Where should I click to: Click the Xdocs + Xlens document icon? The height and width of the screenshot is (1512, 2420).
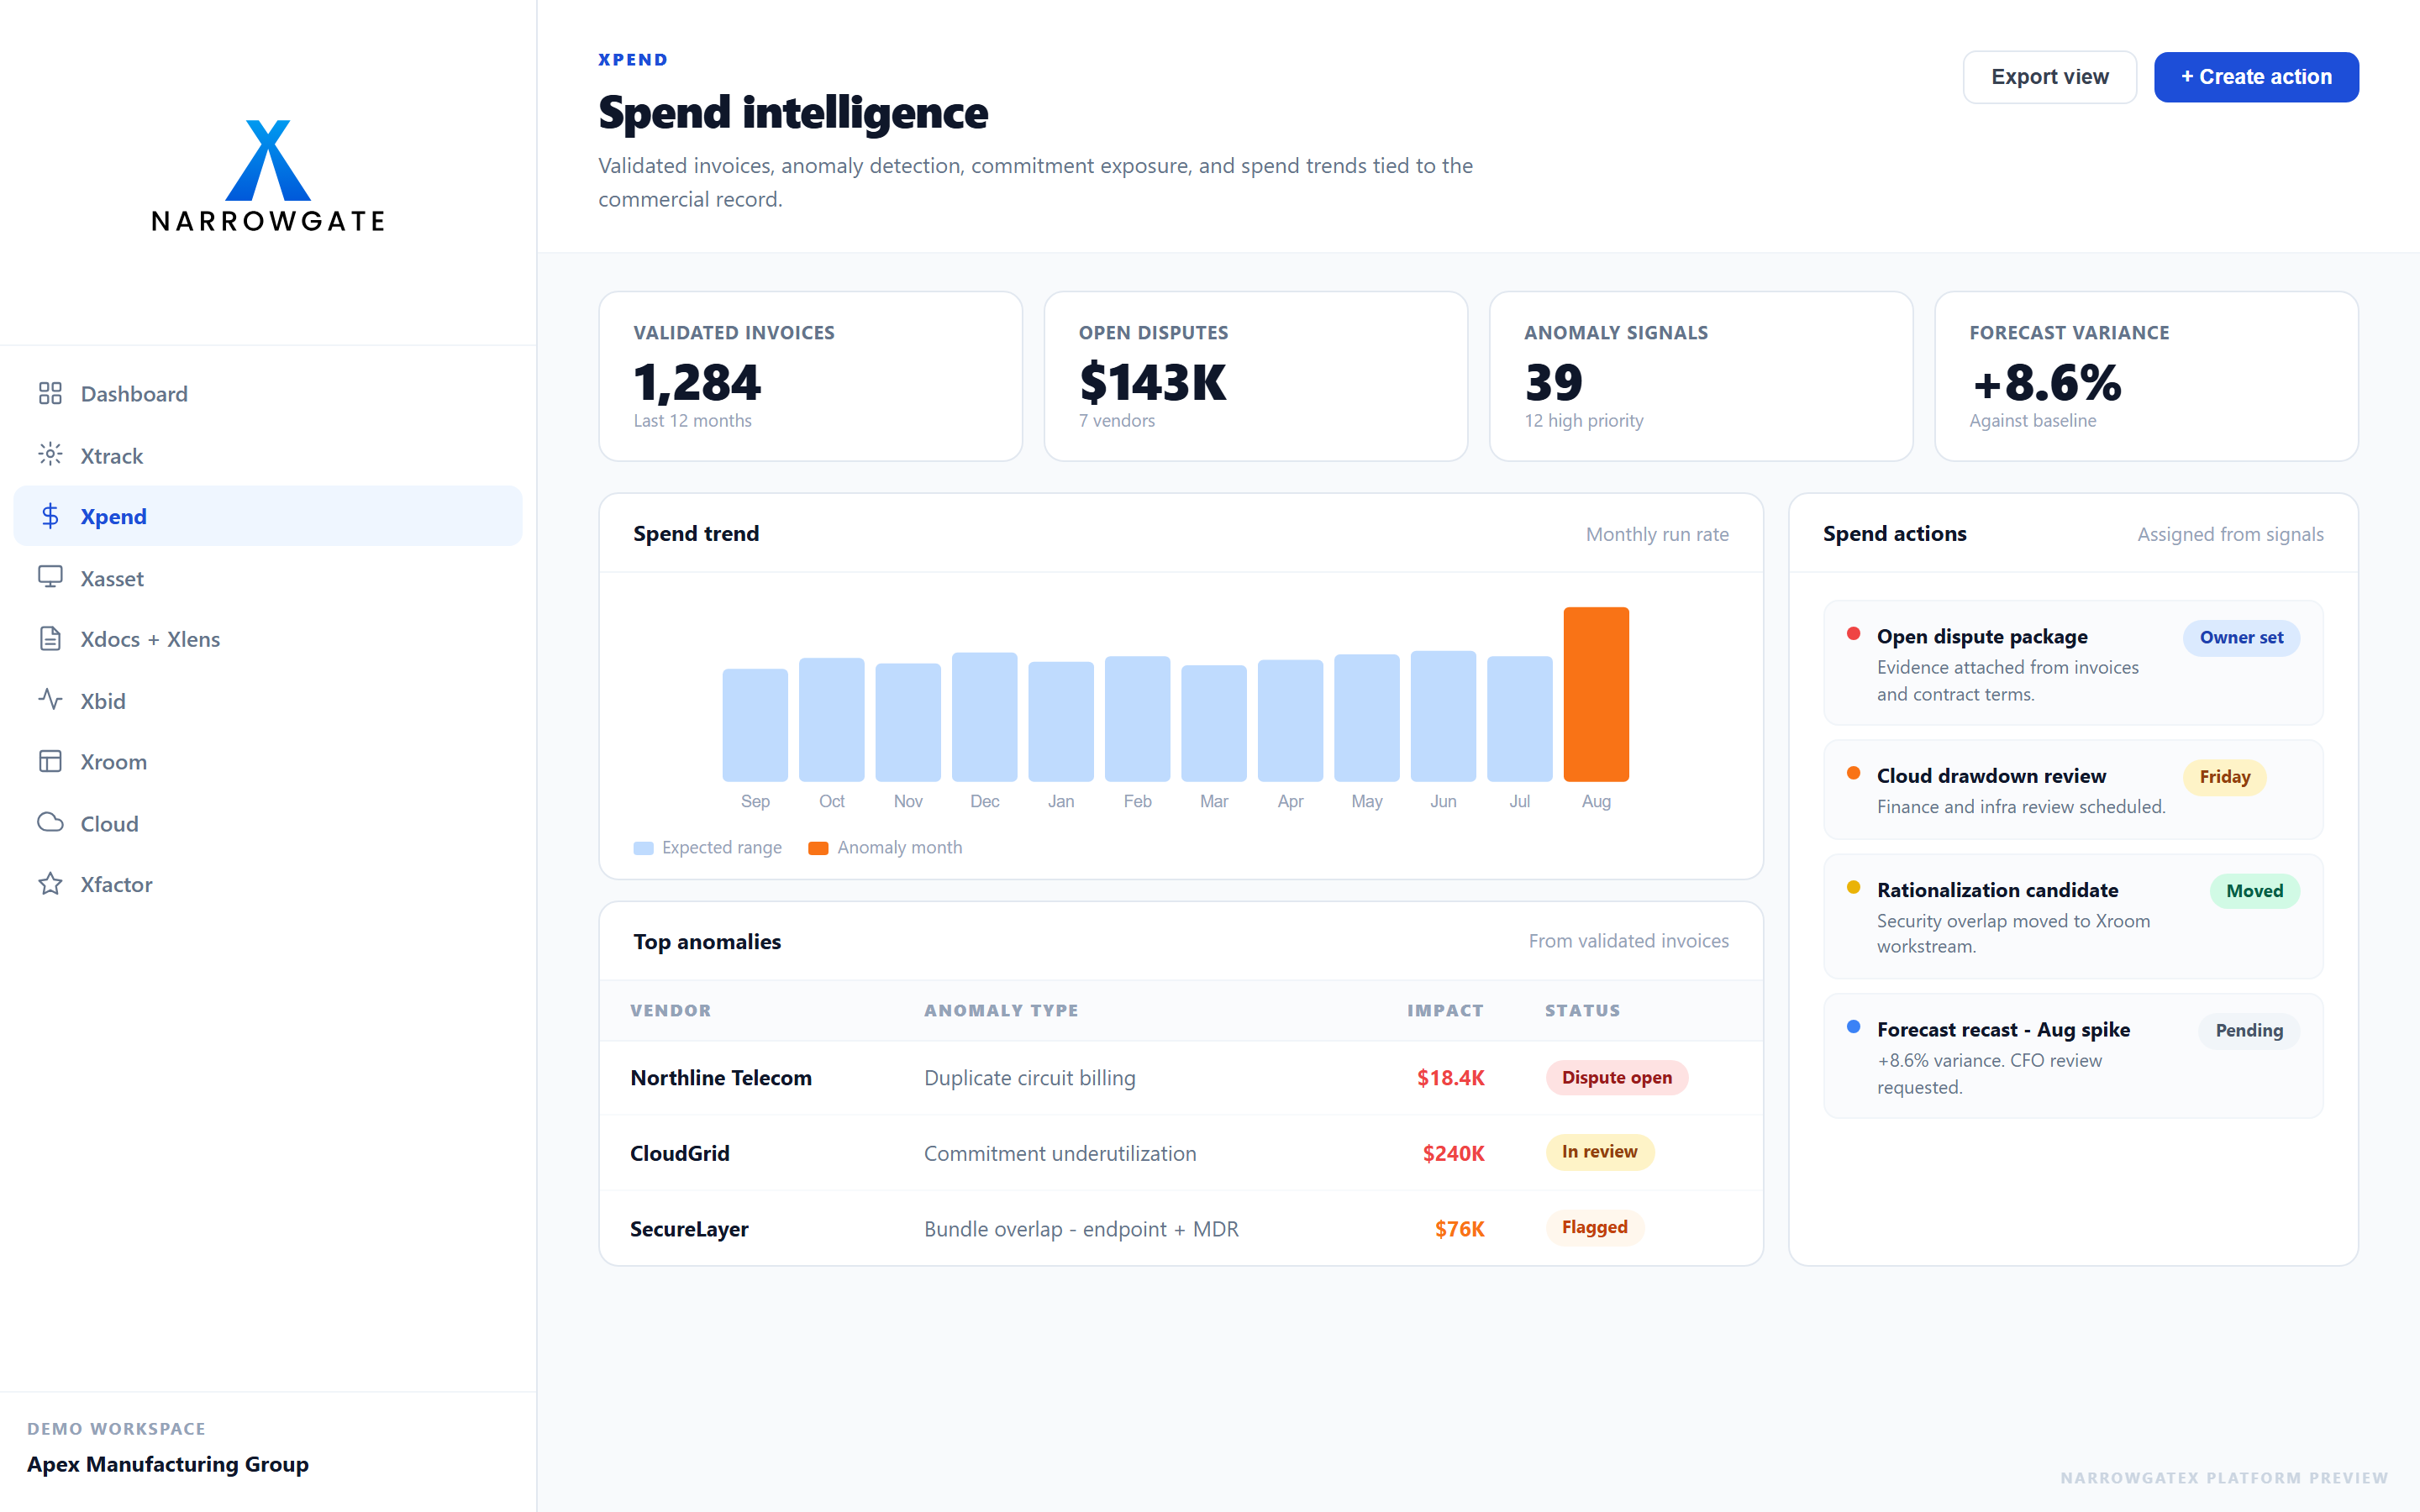click(x=50, y=638)
